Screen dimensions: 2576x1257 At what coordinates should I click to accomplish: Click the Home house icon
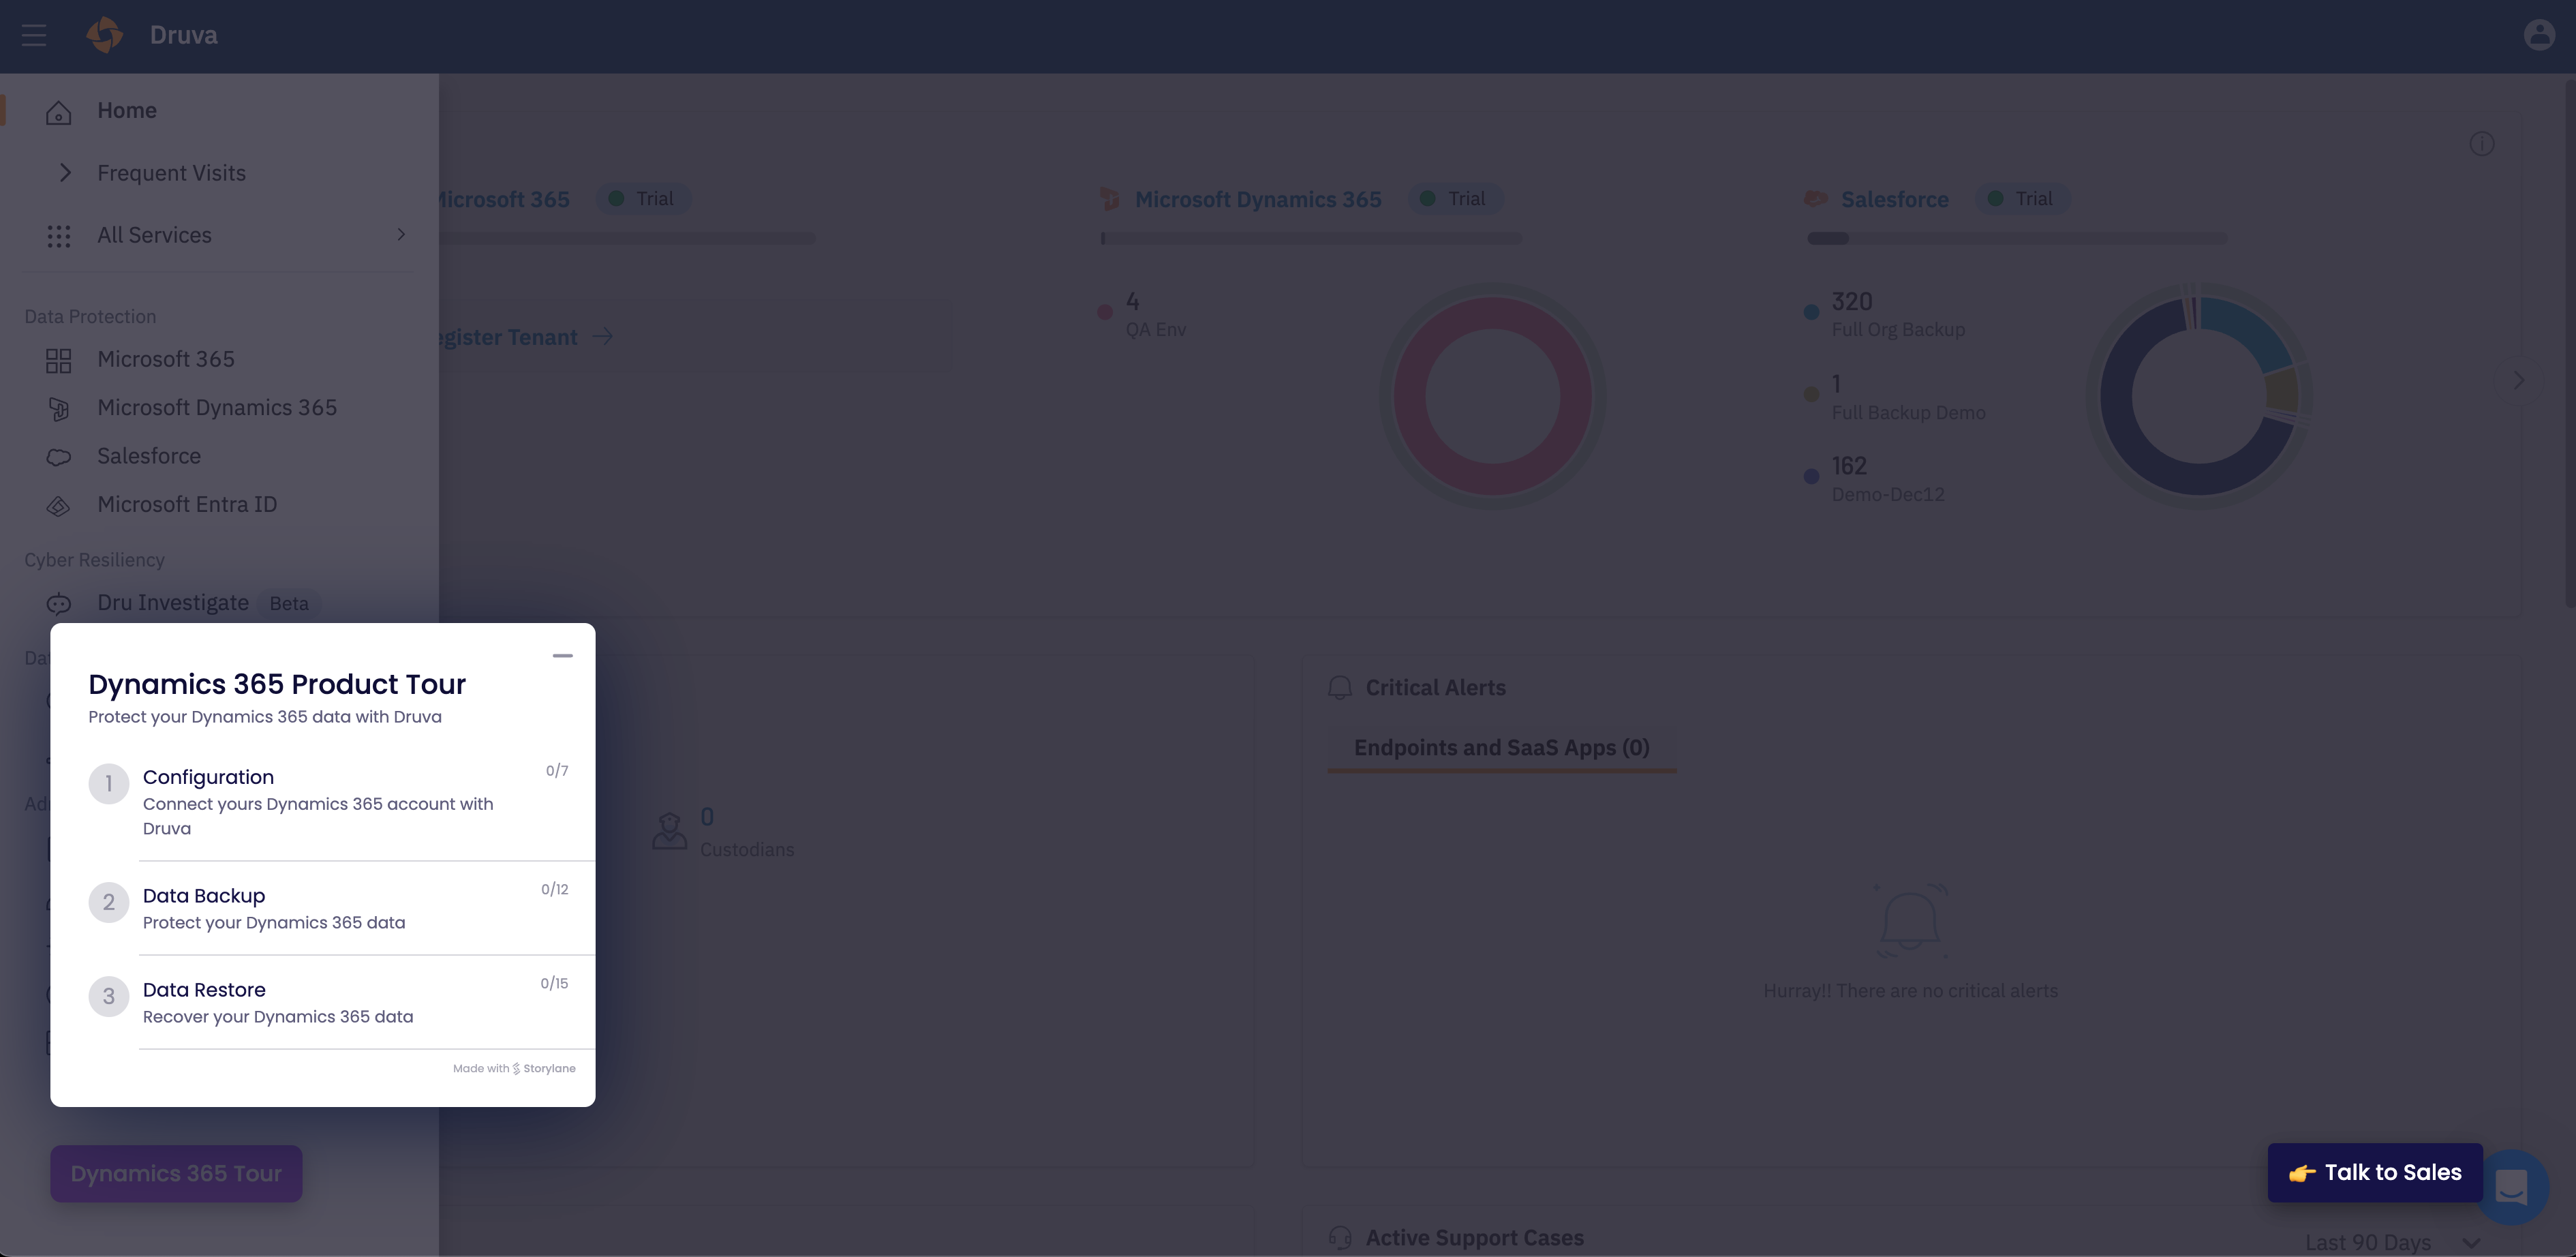pos(59,112)
